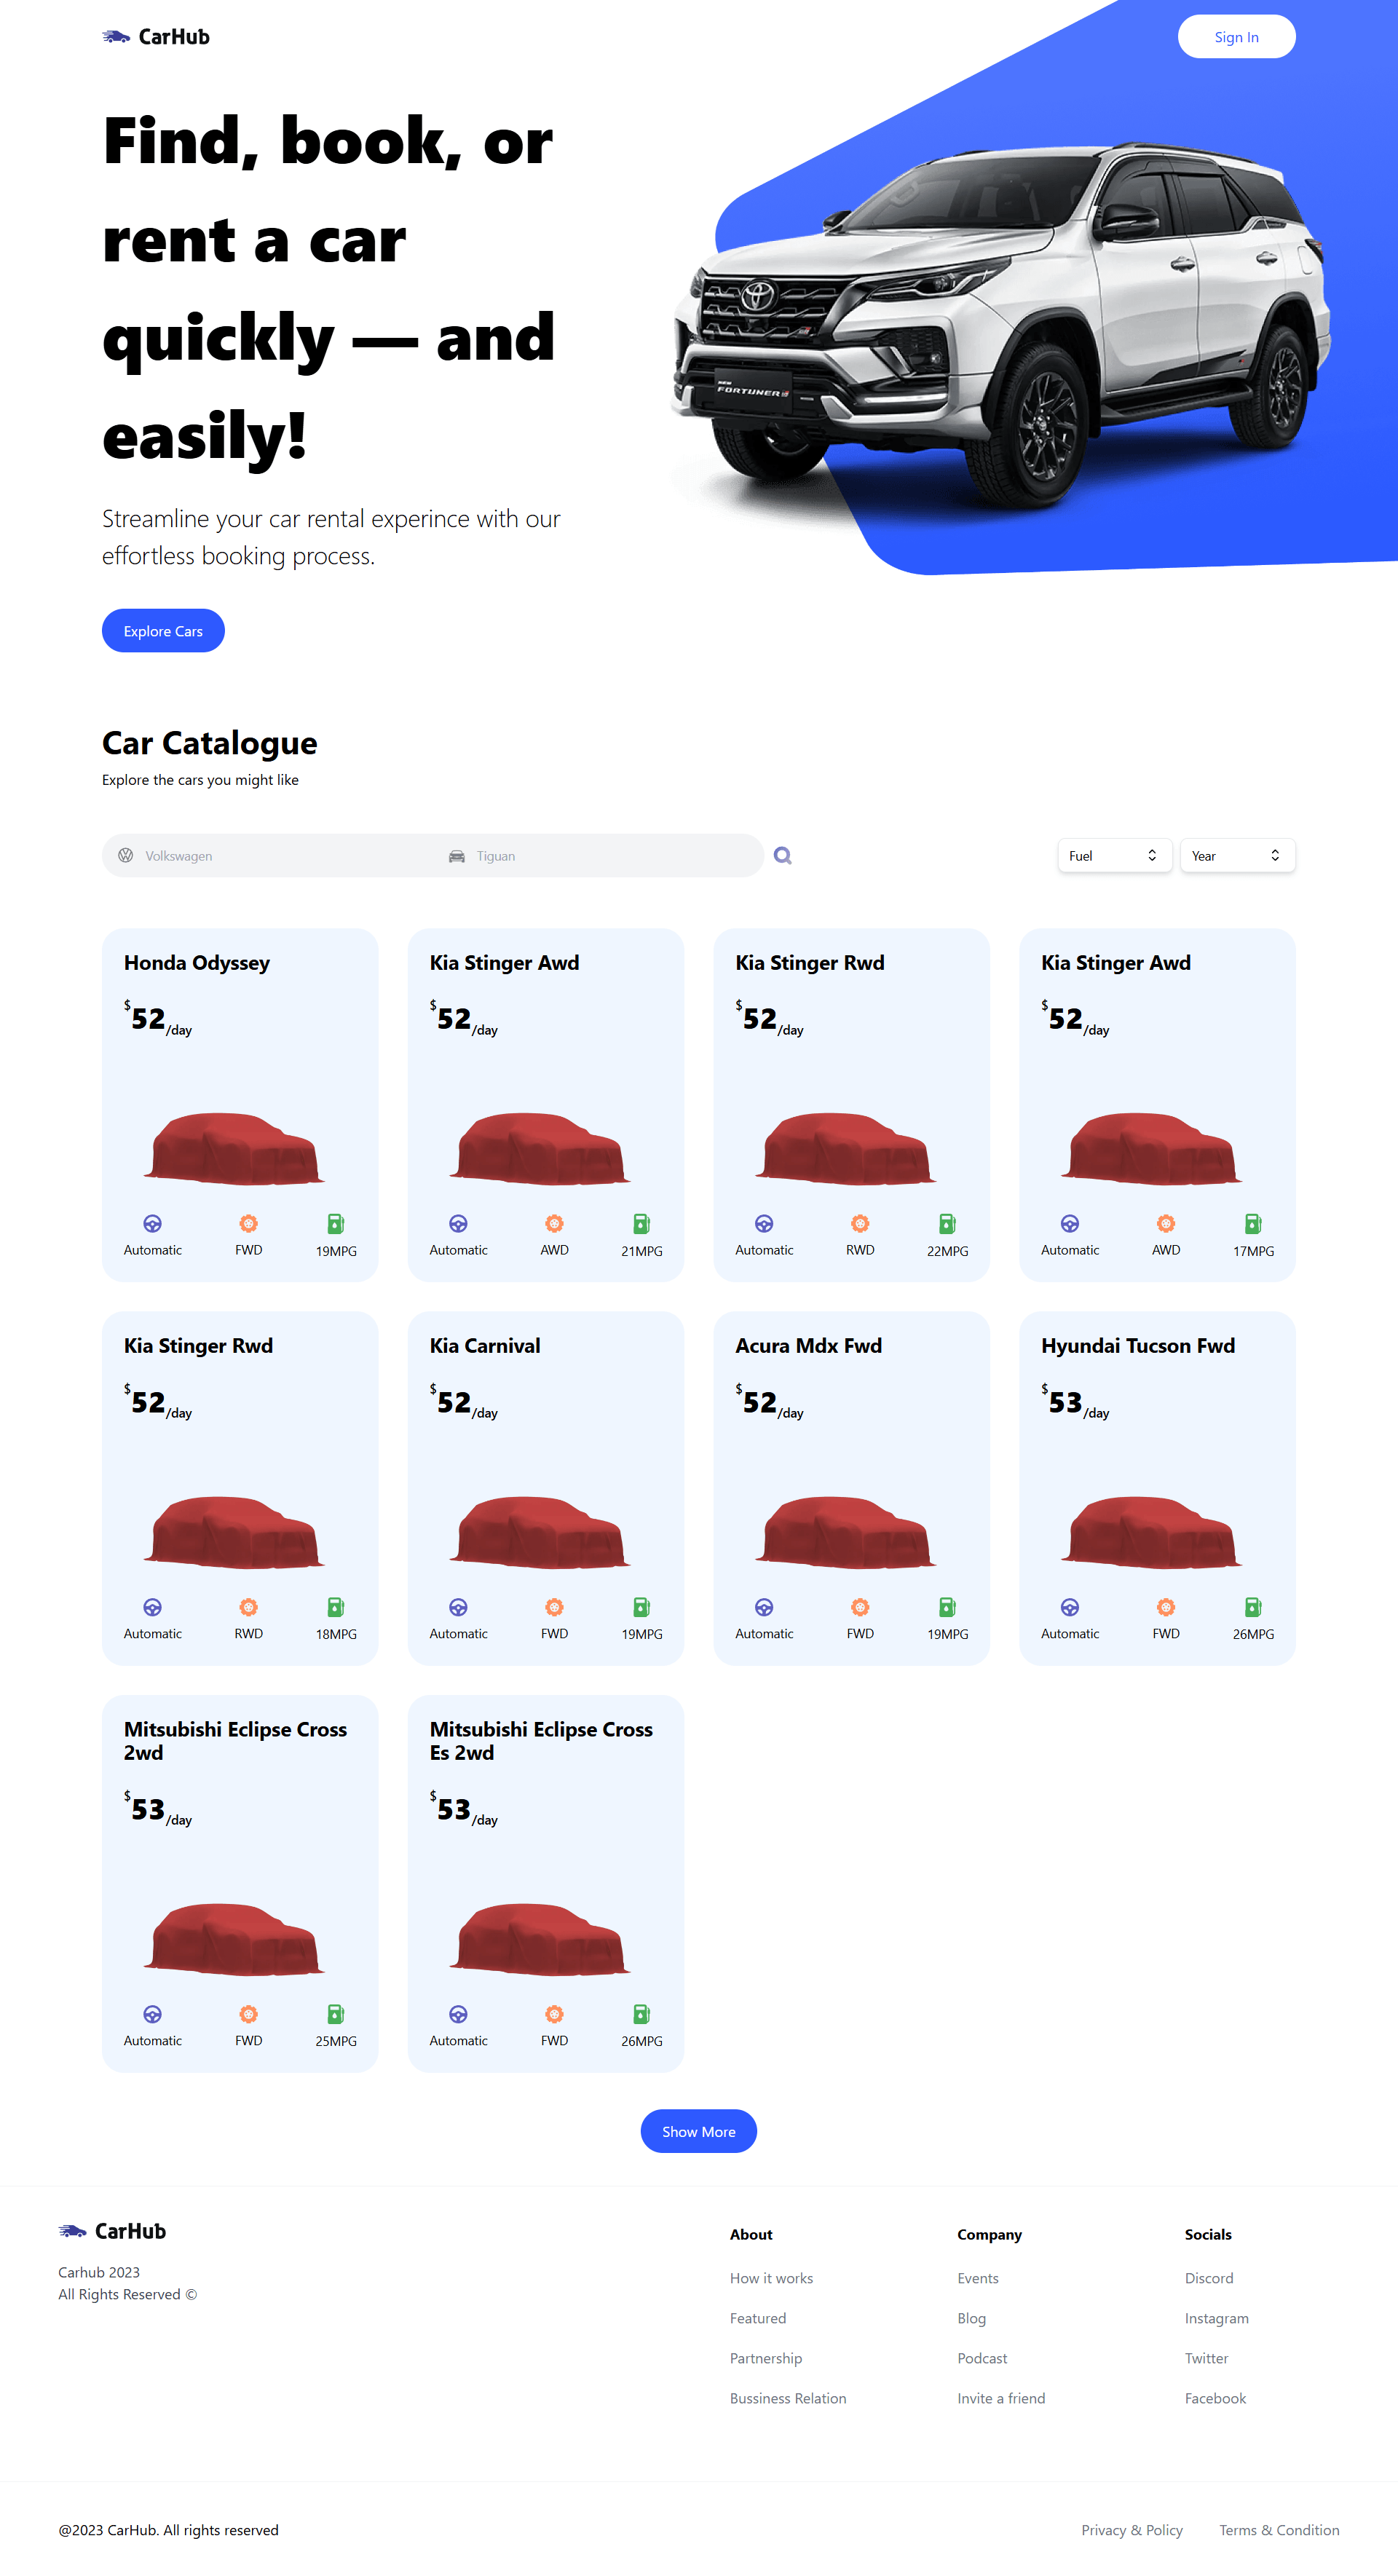Open the Podcast footer link
Screen dimensions: 1398x2576
tap(982, 2358)
